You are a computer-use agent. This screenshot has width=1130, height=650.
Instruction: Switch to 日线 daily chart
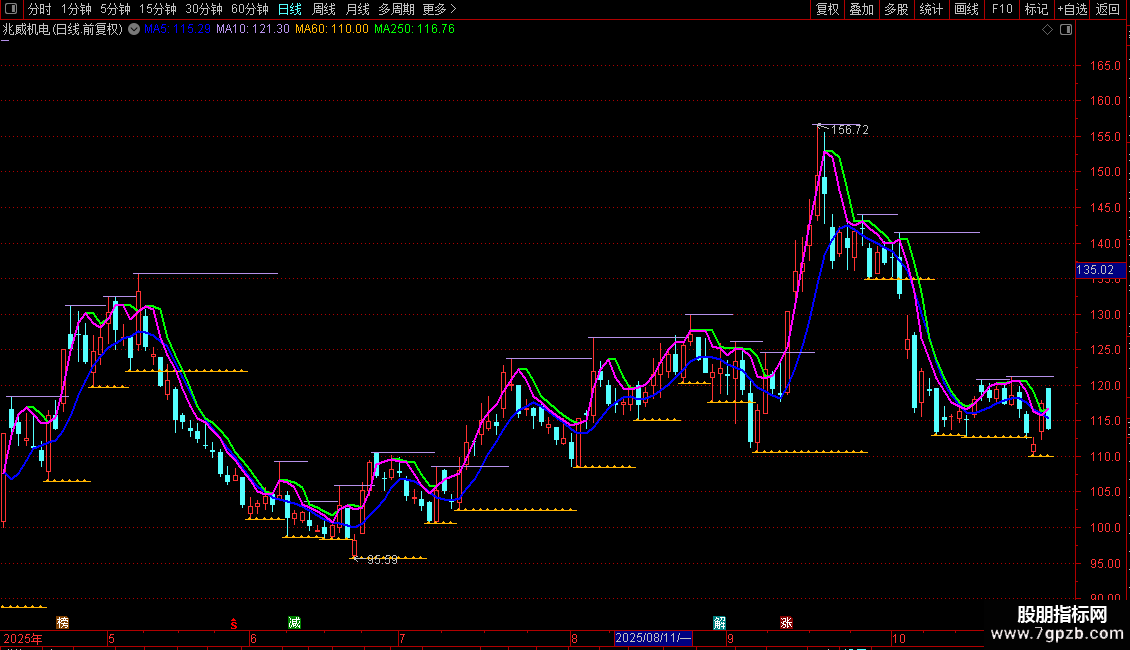coord(290,9)
